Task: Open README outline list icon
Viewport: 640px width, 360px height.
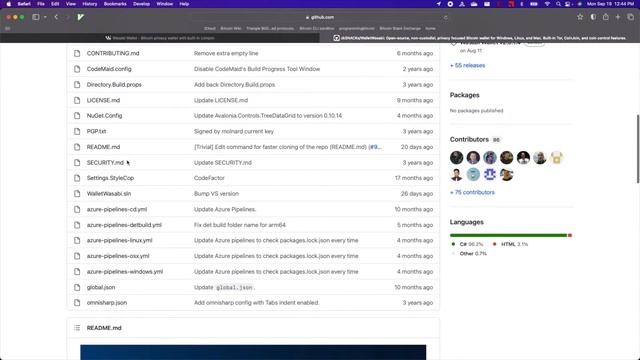Action: tap(77, 328)
